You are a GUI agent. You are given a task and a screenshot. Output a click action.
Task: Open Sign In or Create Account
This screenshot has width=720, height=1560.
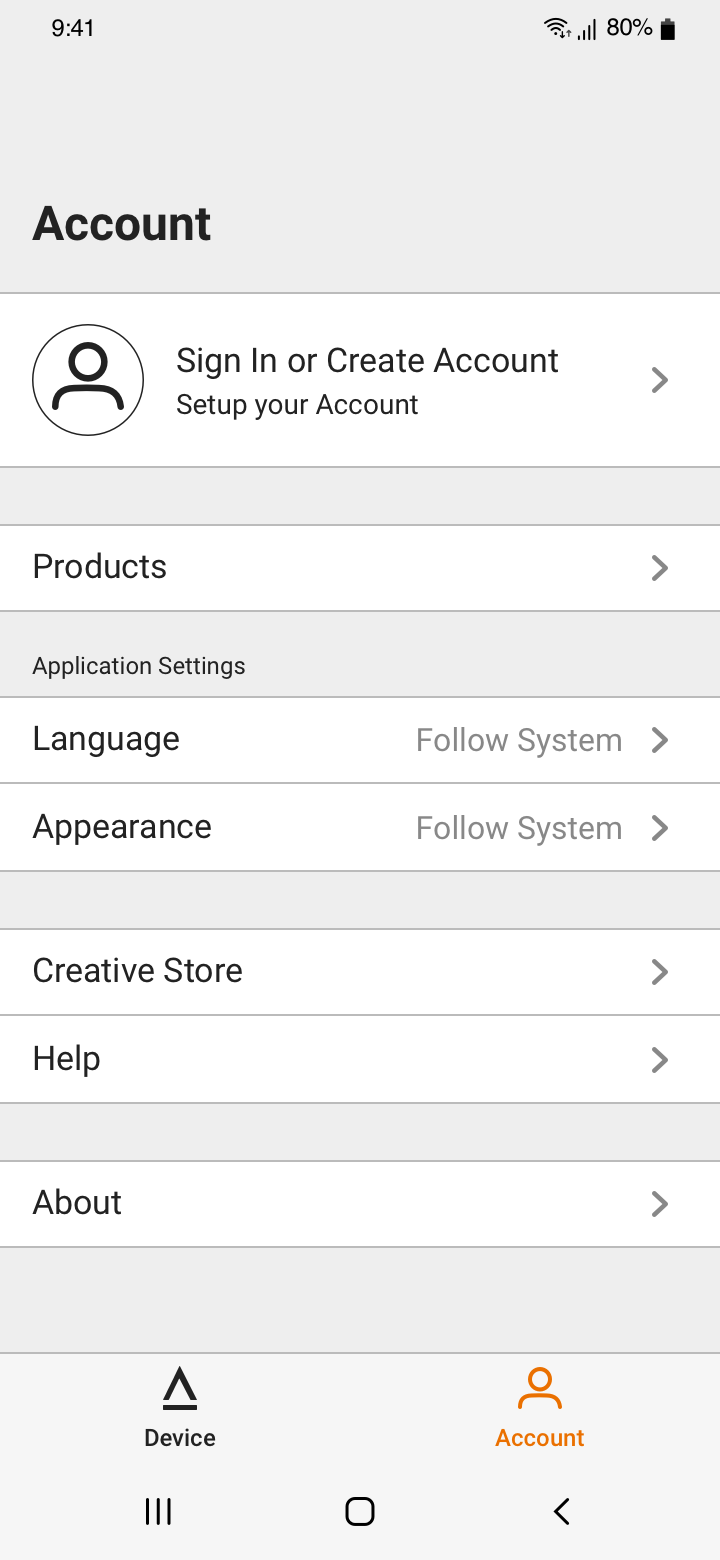click(x=360, y=380)
